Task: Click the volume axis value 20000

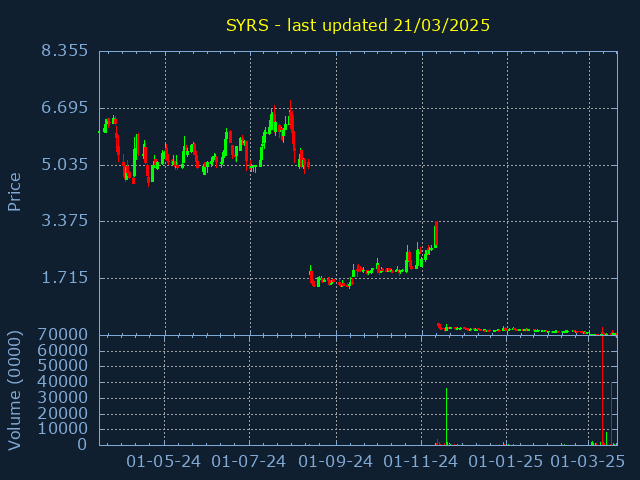Action: (62, 413)
